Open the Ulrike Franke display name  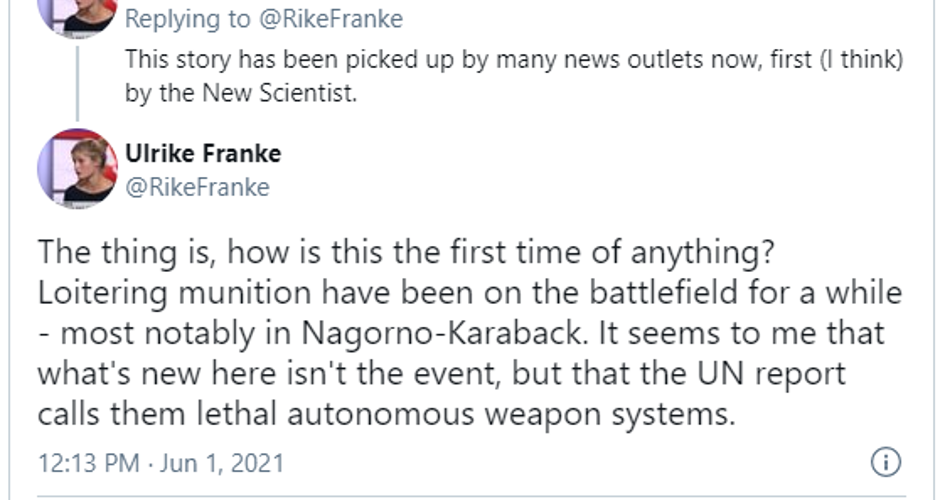pyautogui.click(x=203, y=154)
